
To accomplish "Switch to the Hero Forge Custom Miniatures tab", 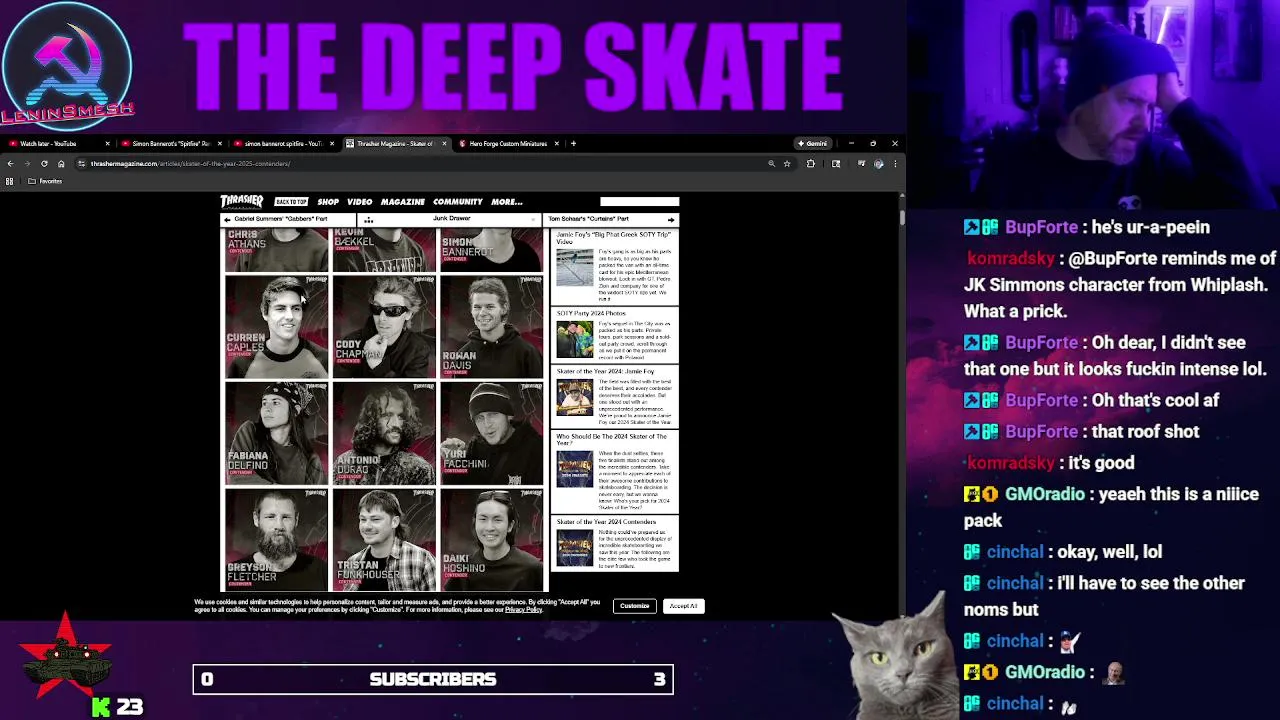I will 508,143.
